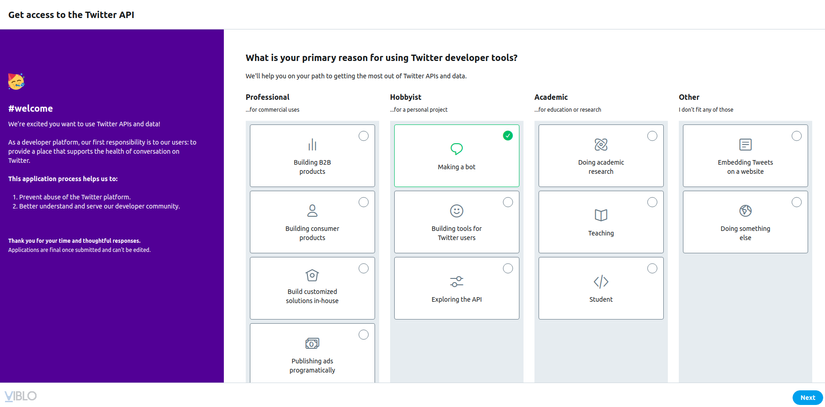
Task: Select the Doing academic research radio button
Action: click(652, 136)
